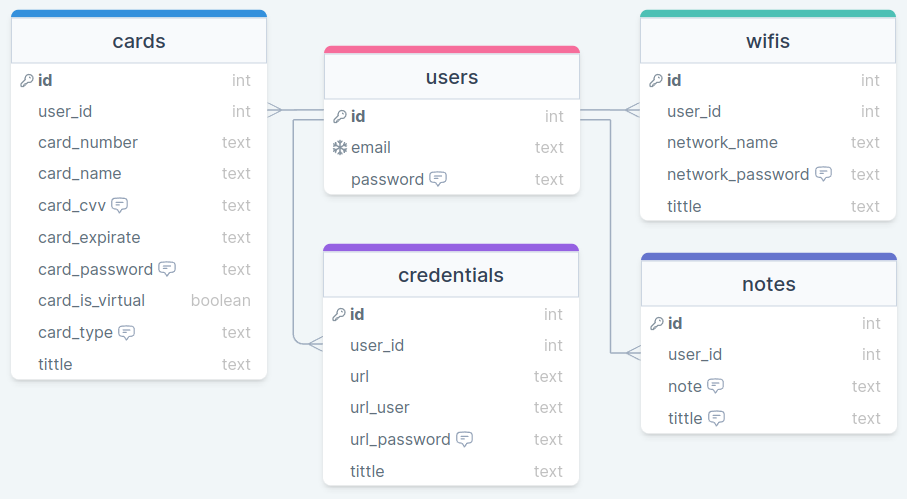Select the tittle field in credentials table

[451, 471]
